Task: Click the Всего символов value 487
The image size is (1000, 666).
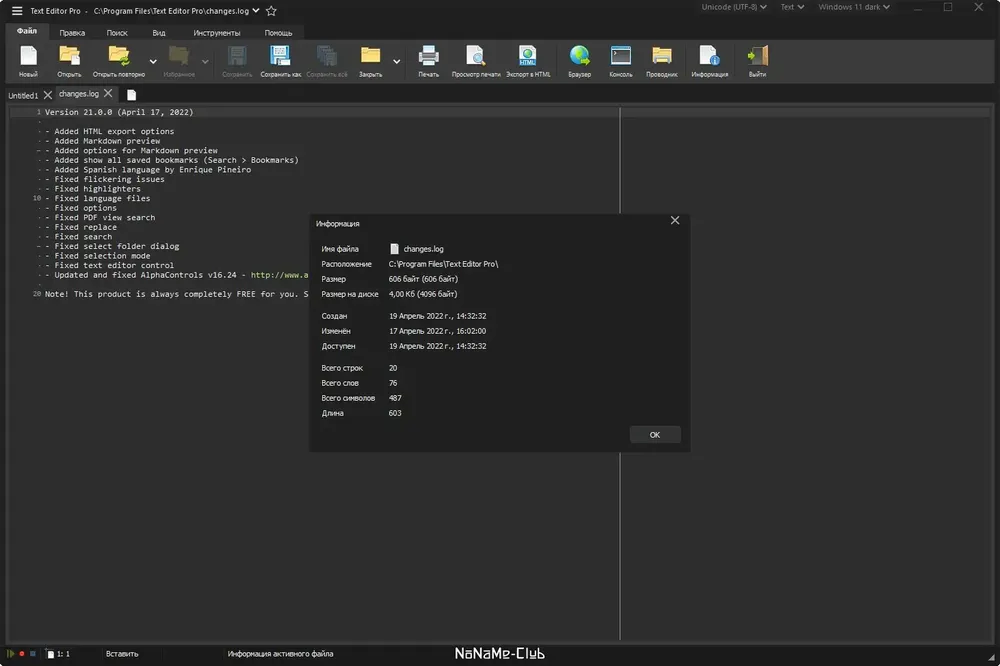Action: tap(395, 398)
